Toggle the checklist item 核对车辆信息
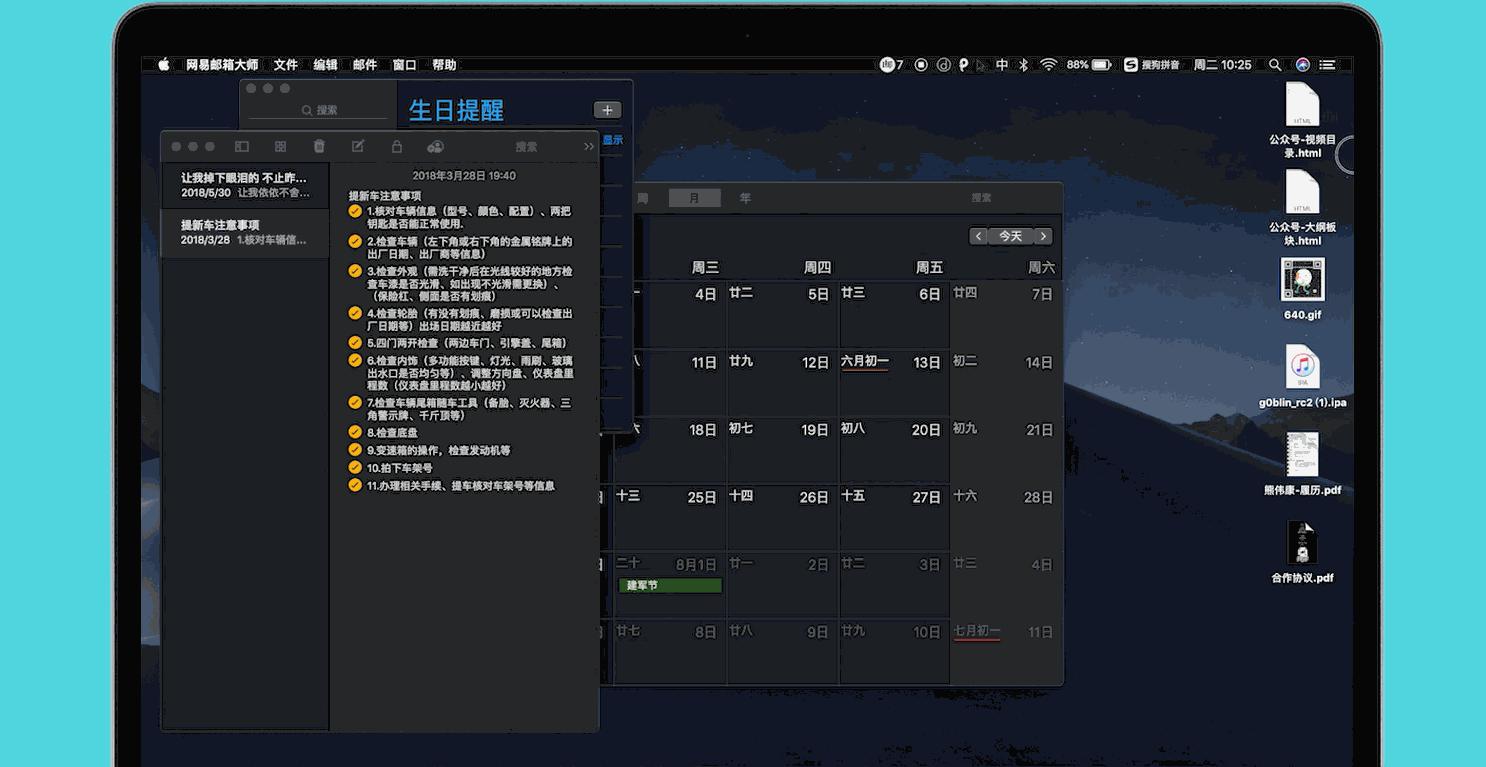 pyautogui.click(x=355, y=211)
